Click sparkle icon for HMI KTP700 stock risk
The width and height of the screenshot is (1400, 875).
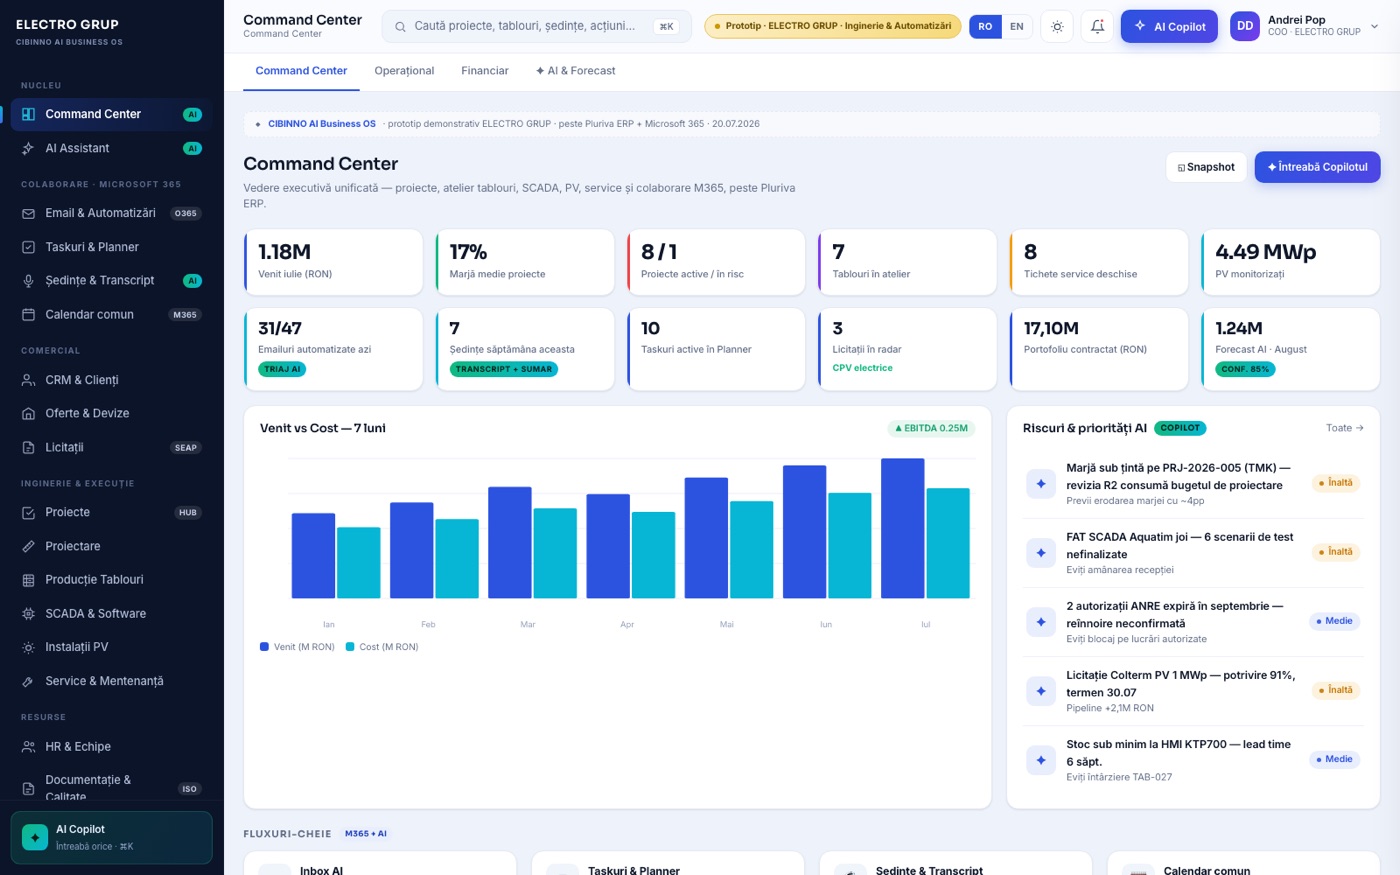pos(1041,760)
